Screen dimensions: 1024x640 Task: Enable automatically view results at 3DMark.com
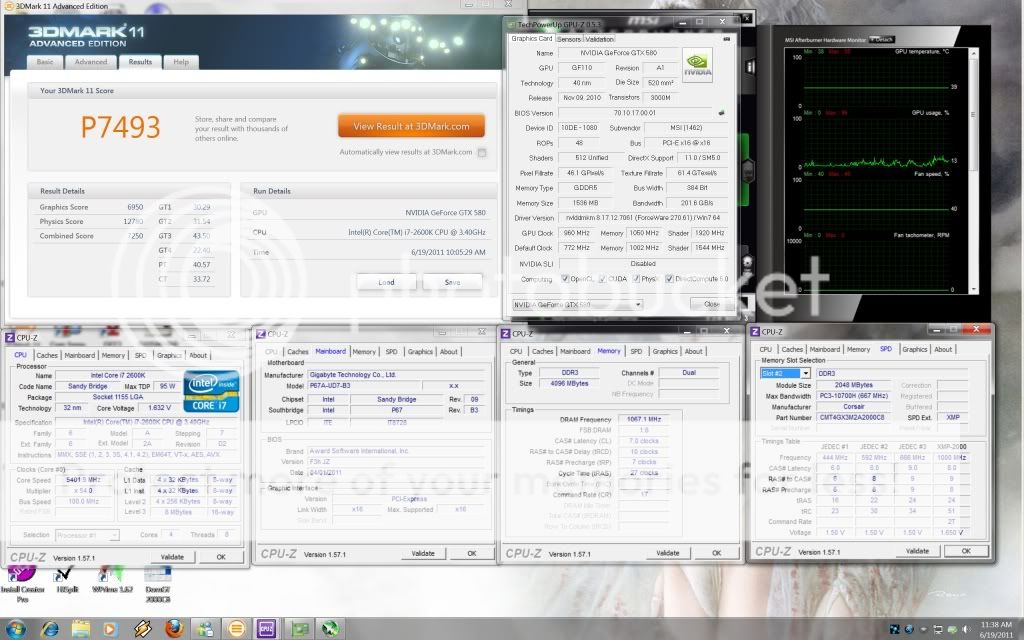[x=482, y=153]
